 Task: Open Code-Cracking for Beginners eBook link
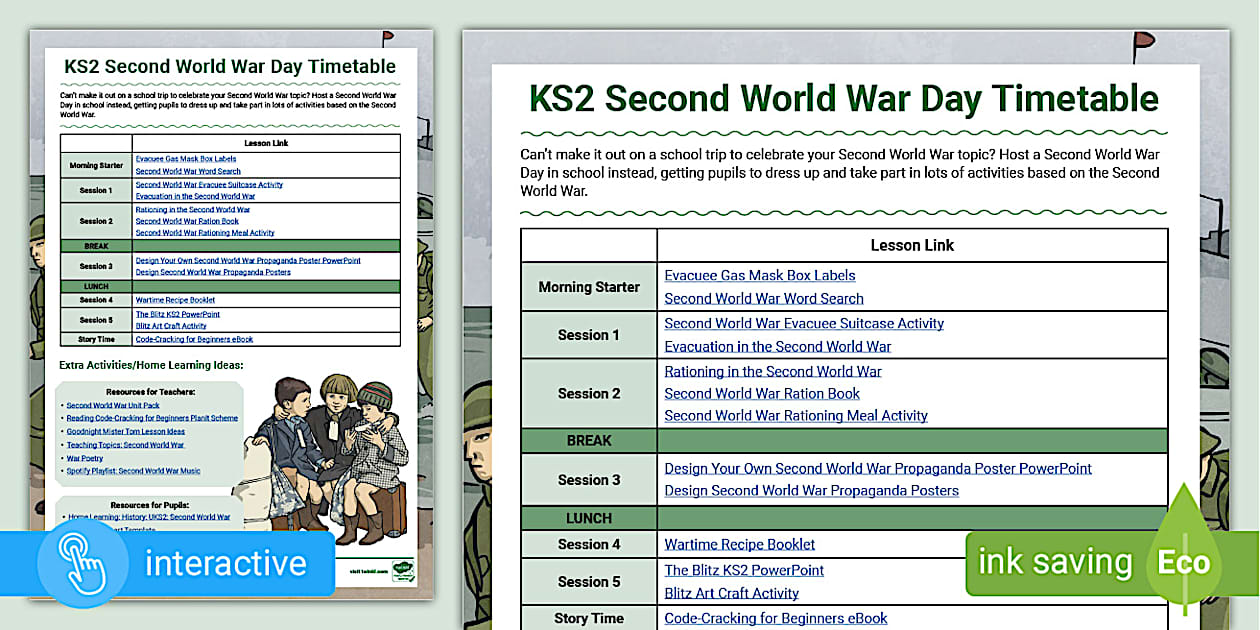(x=775, y=618)
